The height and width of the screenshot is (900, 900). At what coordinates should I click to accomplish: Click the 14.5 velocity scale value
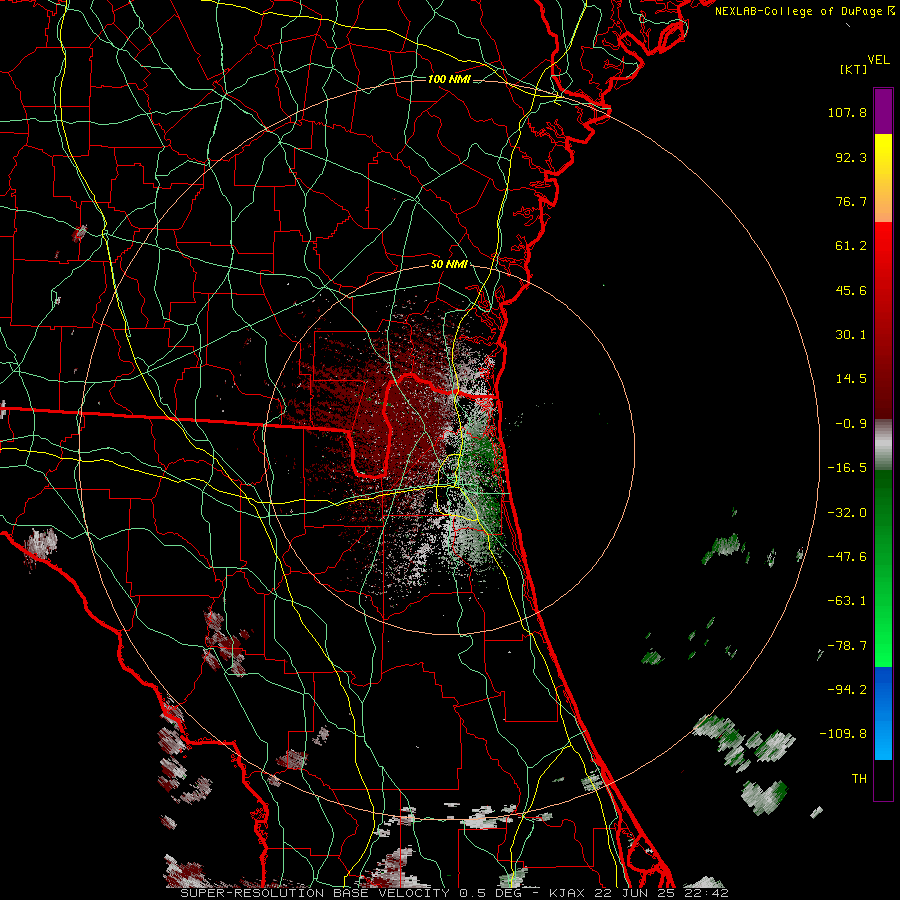(x=851, y=379)
